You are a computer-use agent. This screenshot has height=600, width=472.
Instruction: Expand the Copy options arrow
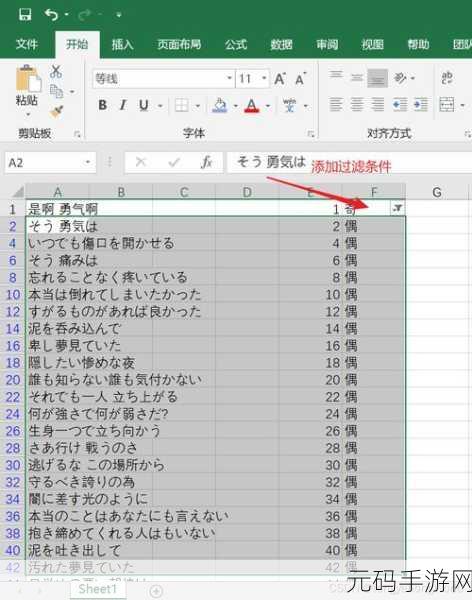point(72,92)
